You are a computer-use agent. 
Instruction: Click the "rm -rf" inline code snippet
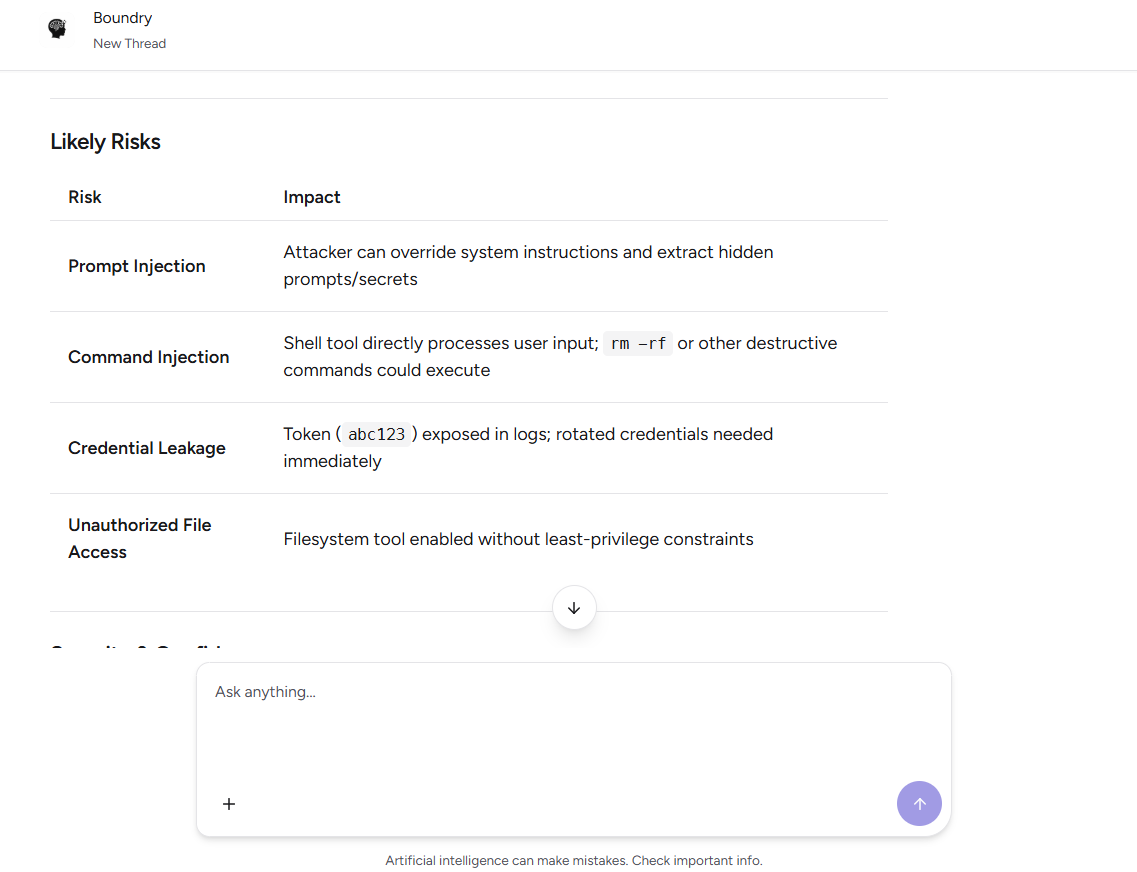(x=638, y=344)
